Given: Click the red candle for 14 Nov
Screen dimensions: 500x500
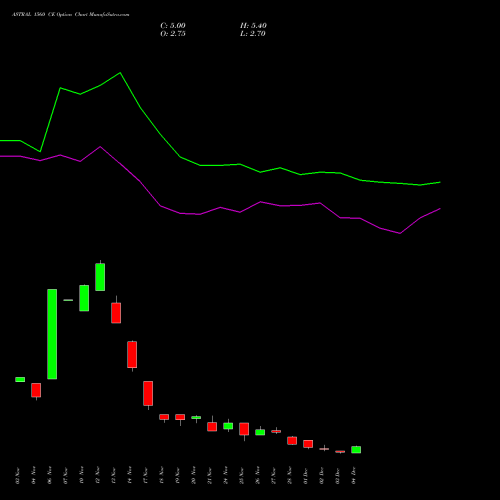Looking at the screenshot, I should pos(132,355).
